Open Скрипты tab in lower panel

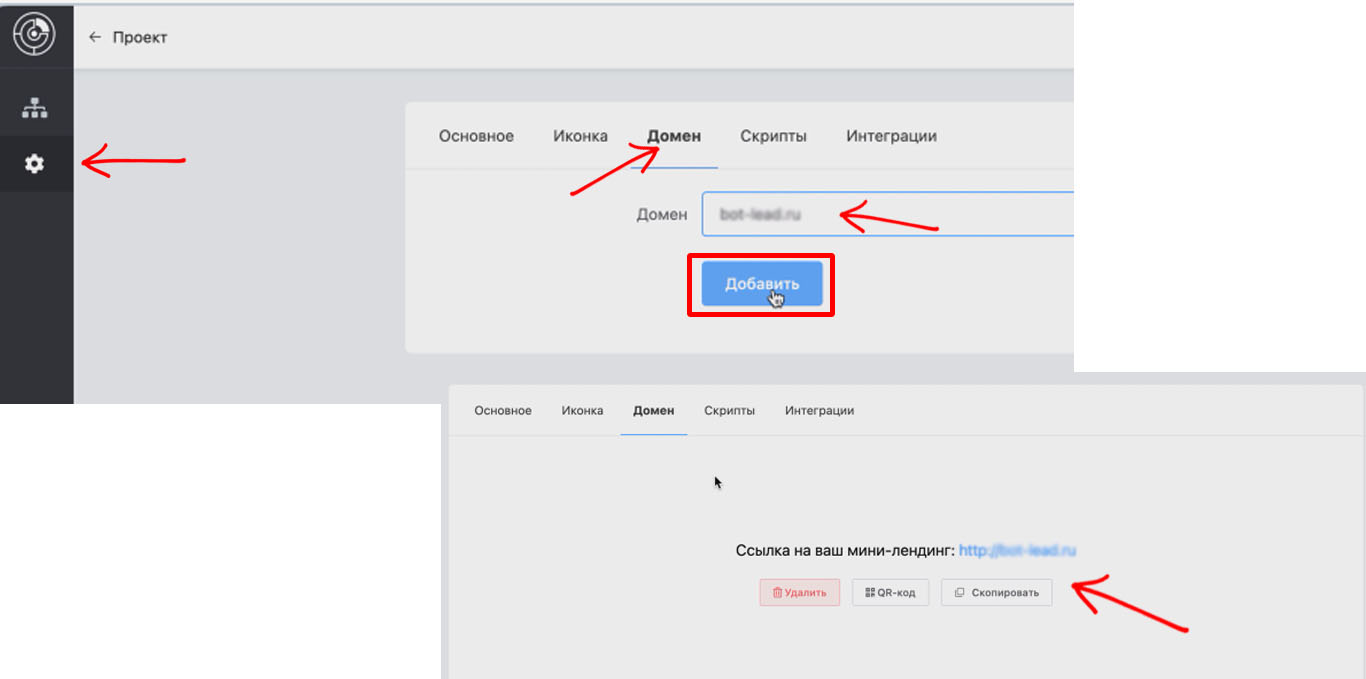(729, 410)
